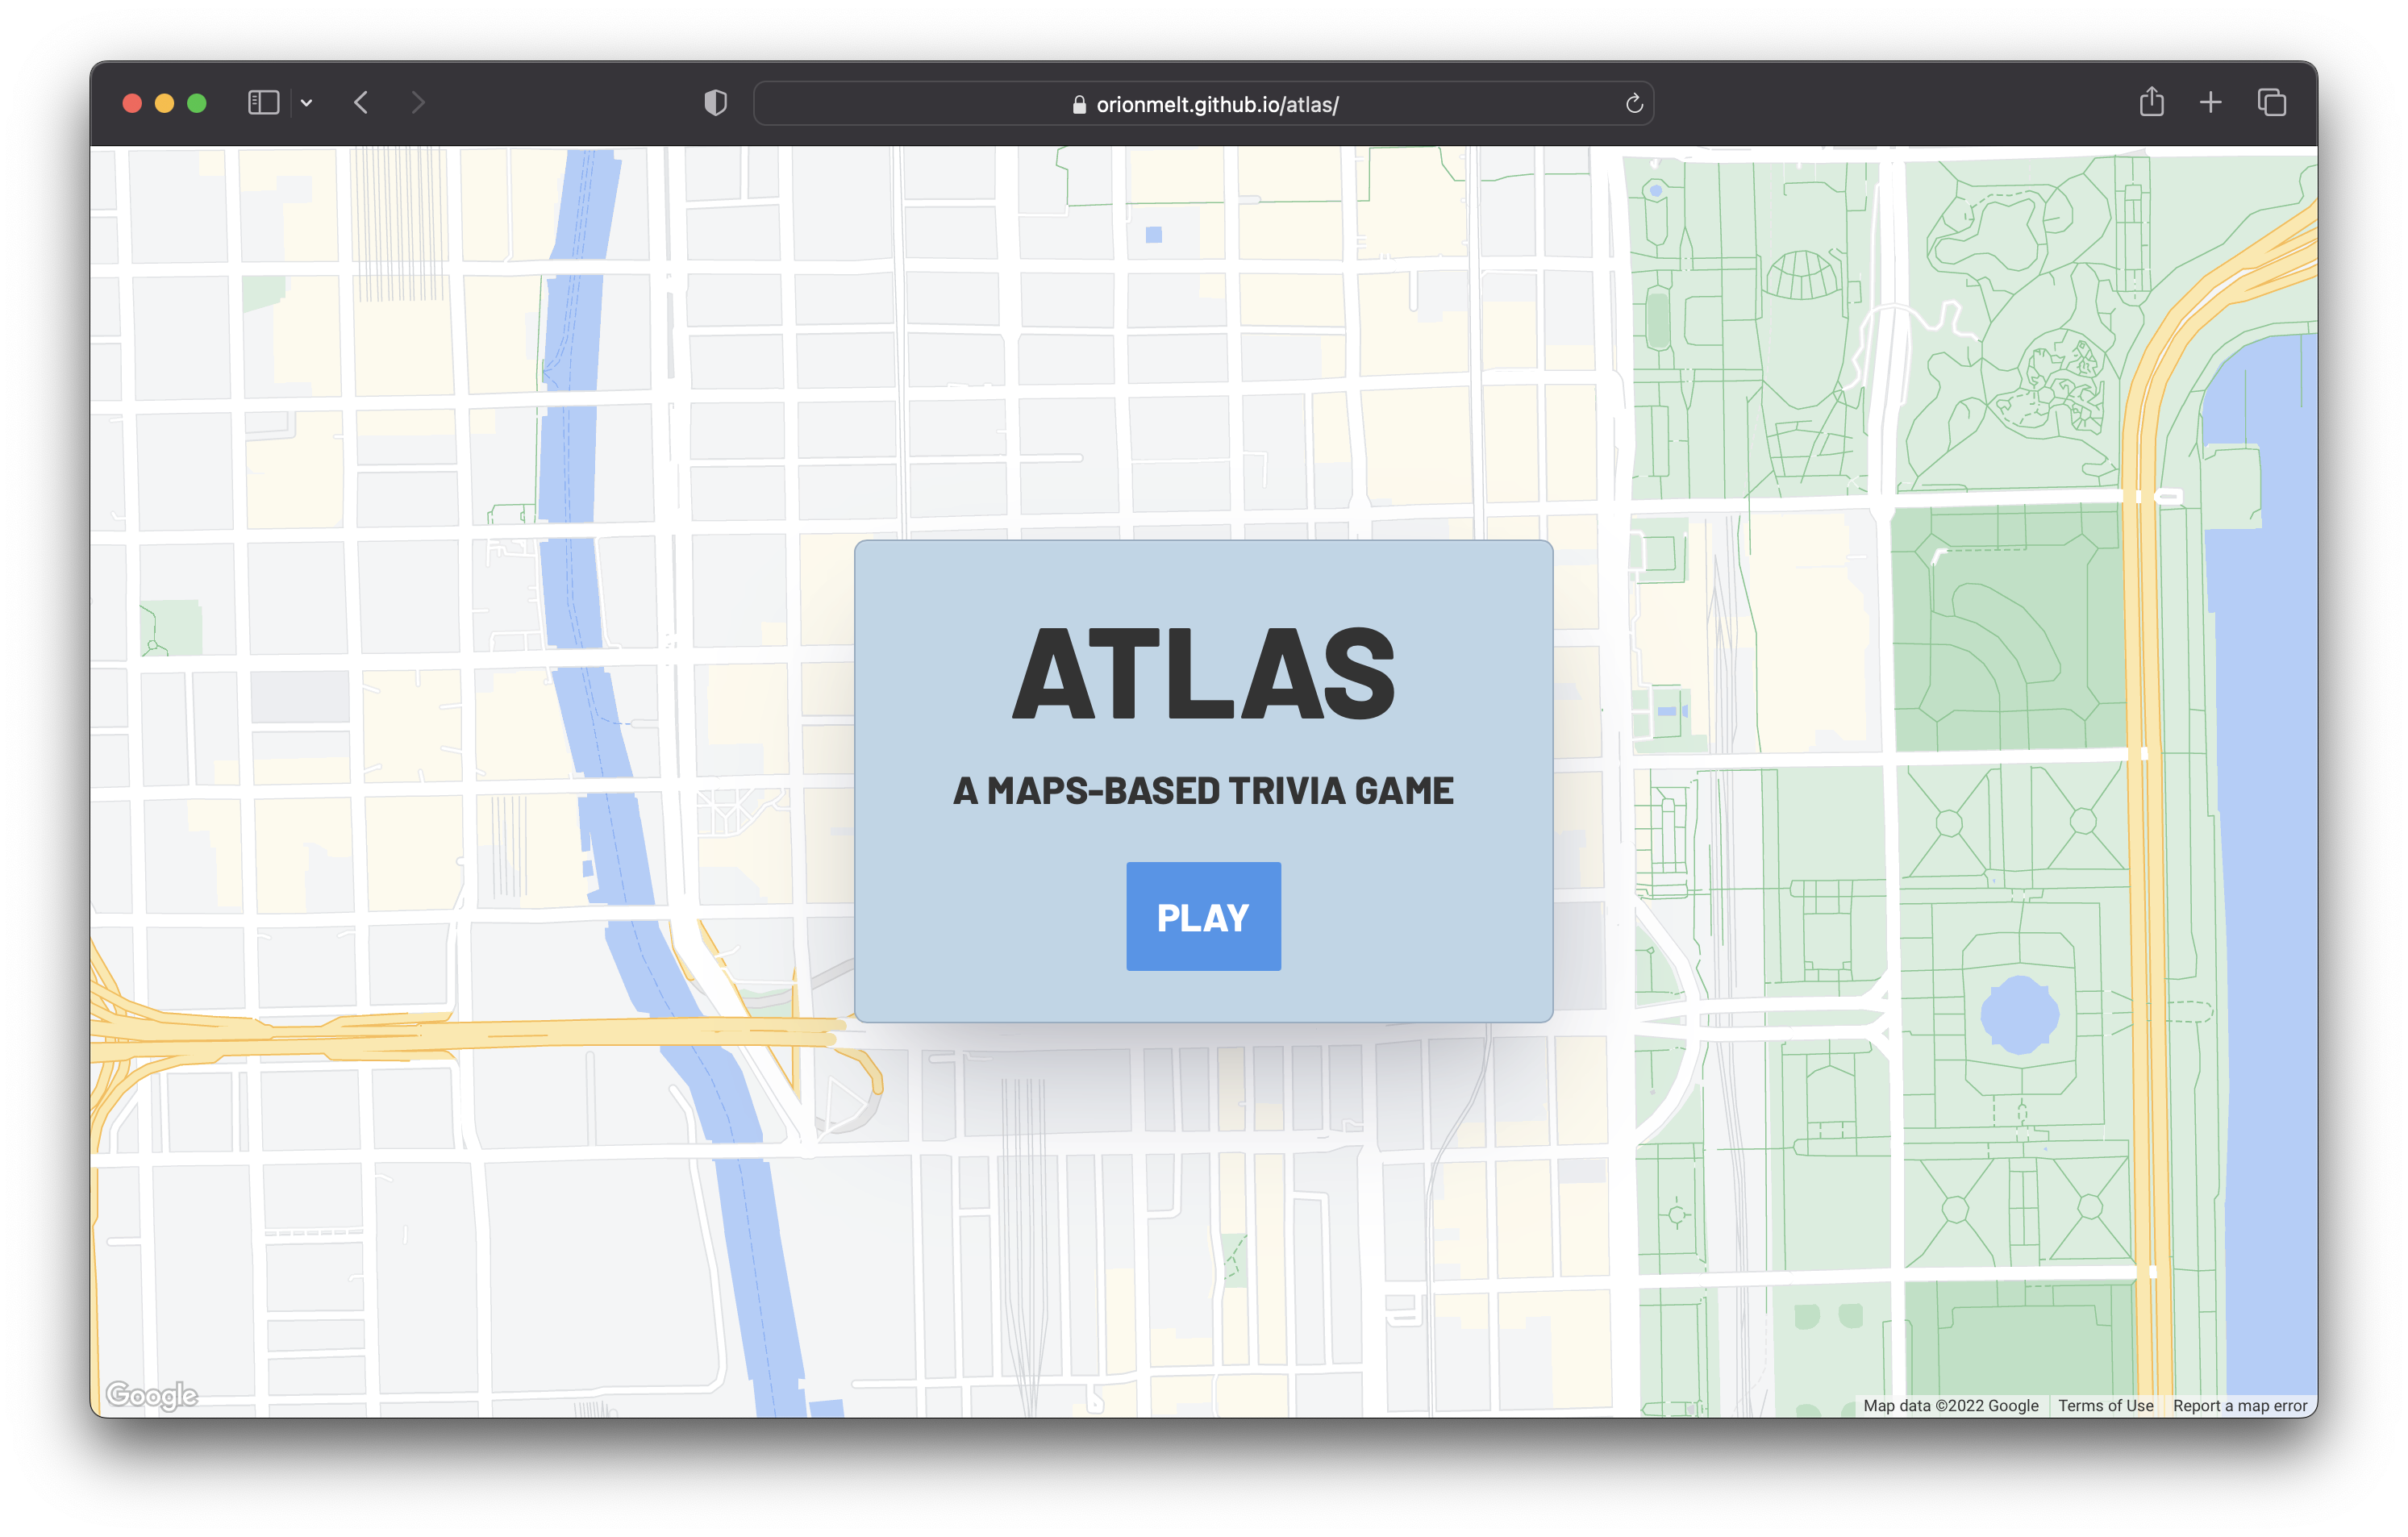The height and width of the screenshot is (1537, 2408).
Task: Click the green fullscreen window button
Action: 197,103
